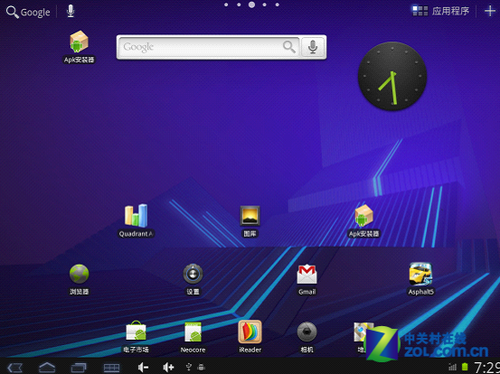Image resolution: width=500 pixels, height=374 pixels.
Task: Open the 图库 gallery app
Action: click(250, 221)
